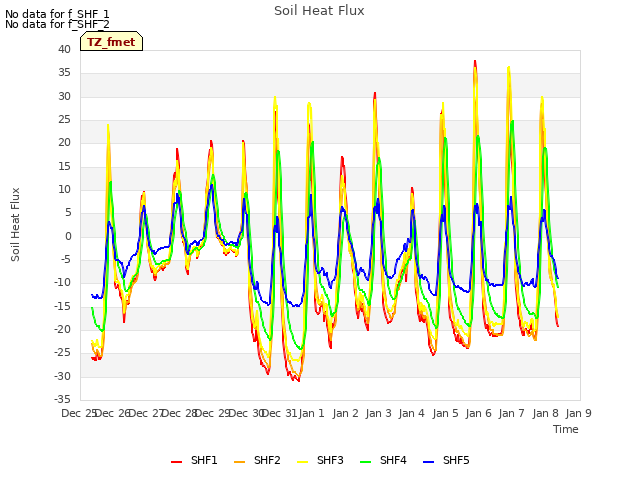The image size is (640, 480).
Task: Click the vertical 'Soil Heat Flux' axis label
Action: pyautogui.click(x=15, y=224)
